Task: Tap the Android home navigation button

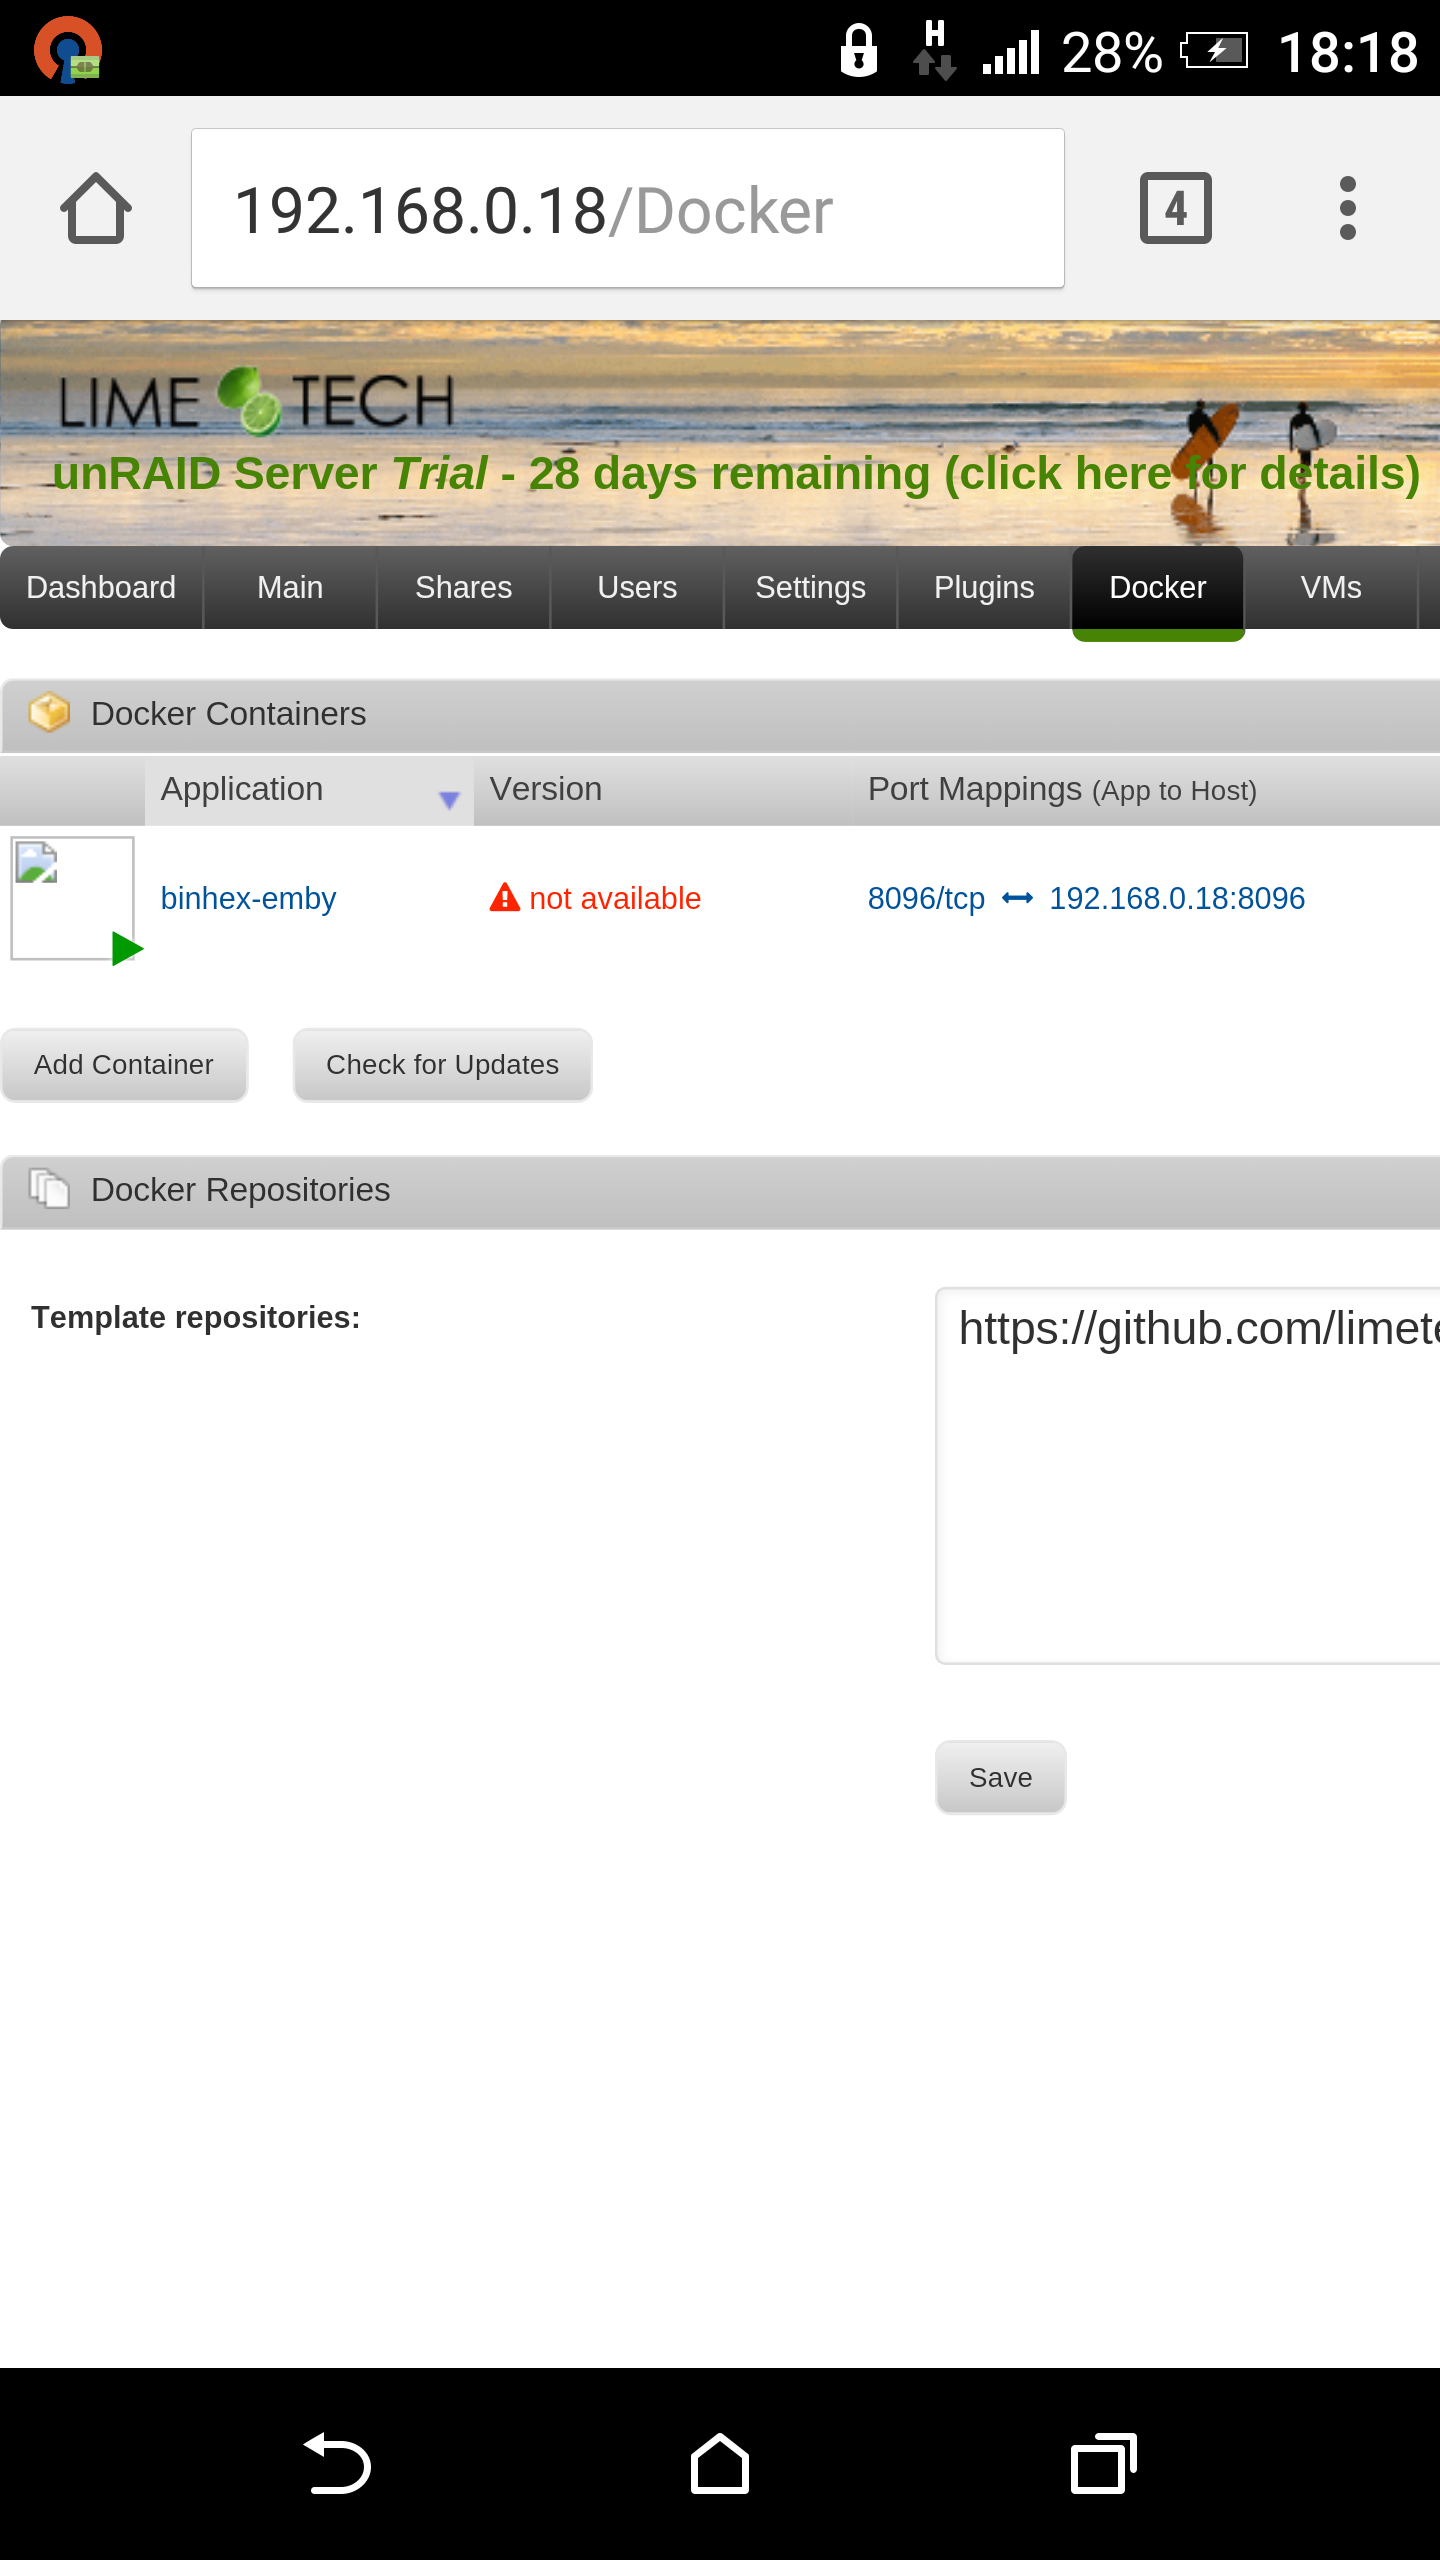Action: pos(720,2463)
